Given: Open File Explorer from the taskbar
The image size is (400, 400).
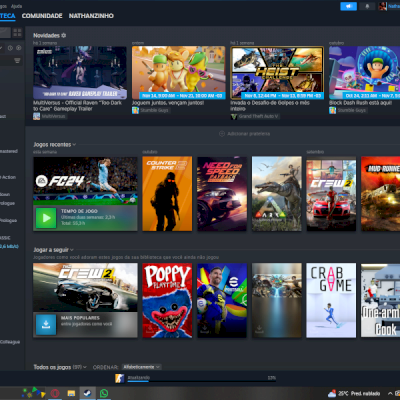Looking at the screenshot, I should (x=71, y=393).
